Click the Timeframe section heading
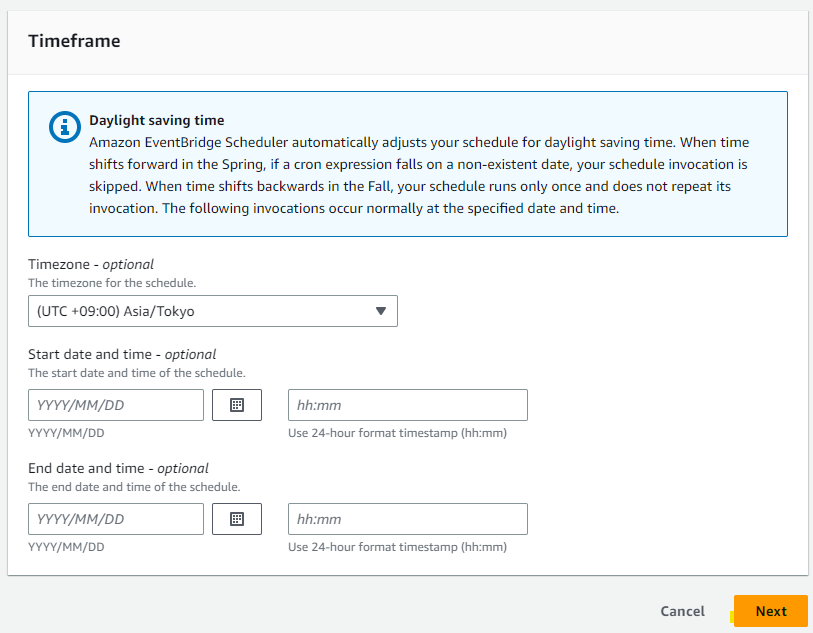813x633 pixels. [74, 41]
